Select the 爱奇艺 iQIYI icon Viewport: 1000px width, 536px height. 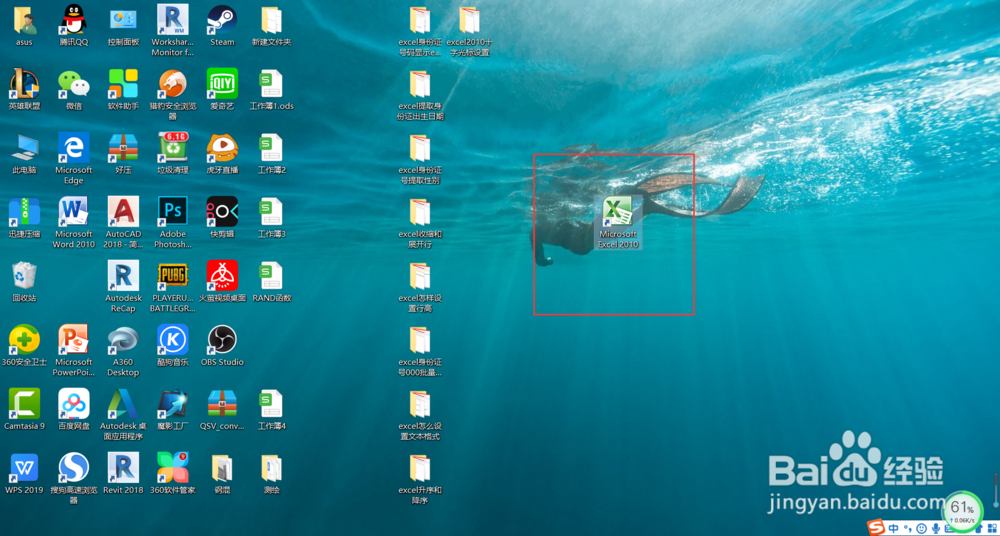click(222, 89)
